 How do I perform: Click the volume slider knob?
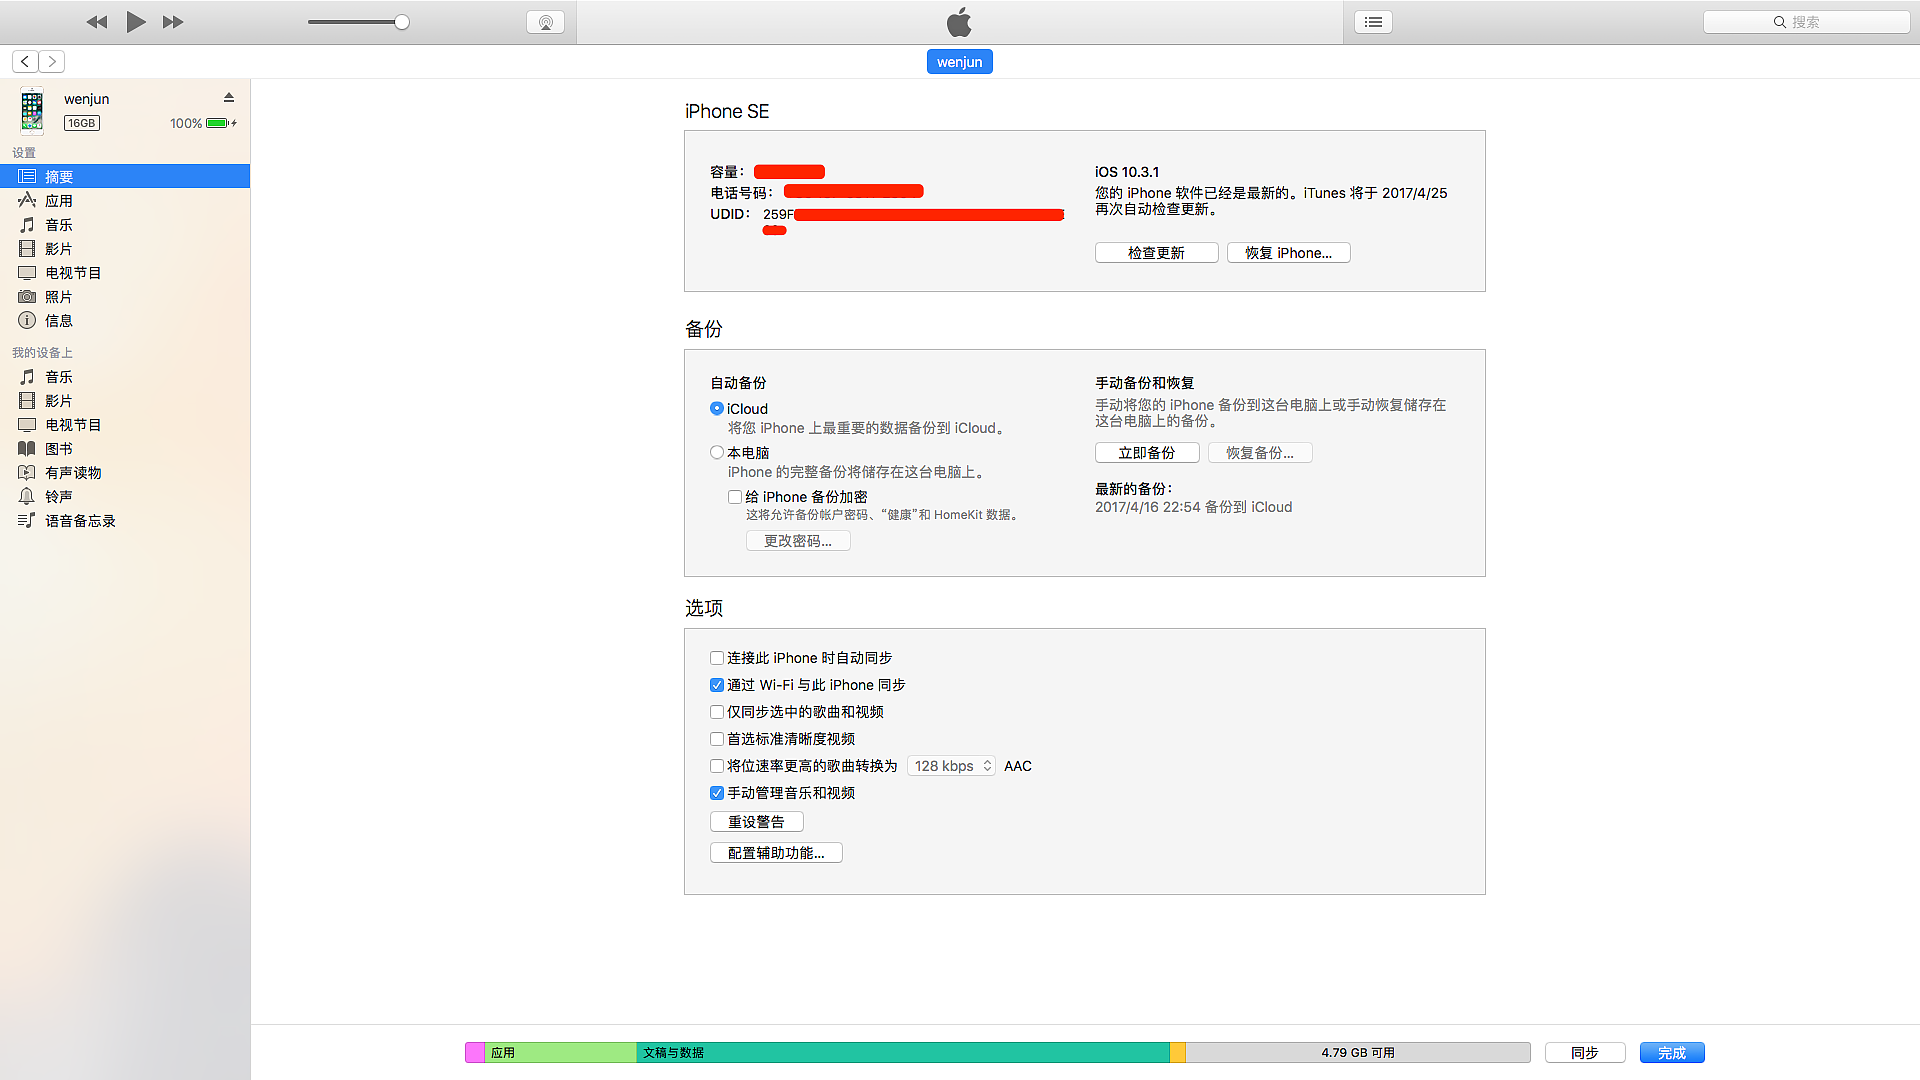point(402,22)
